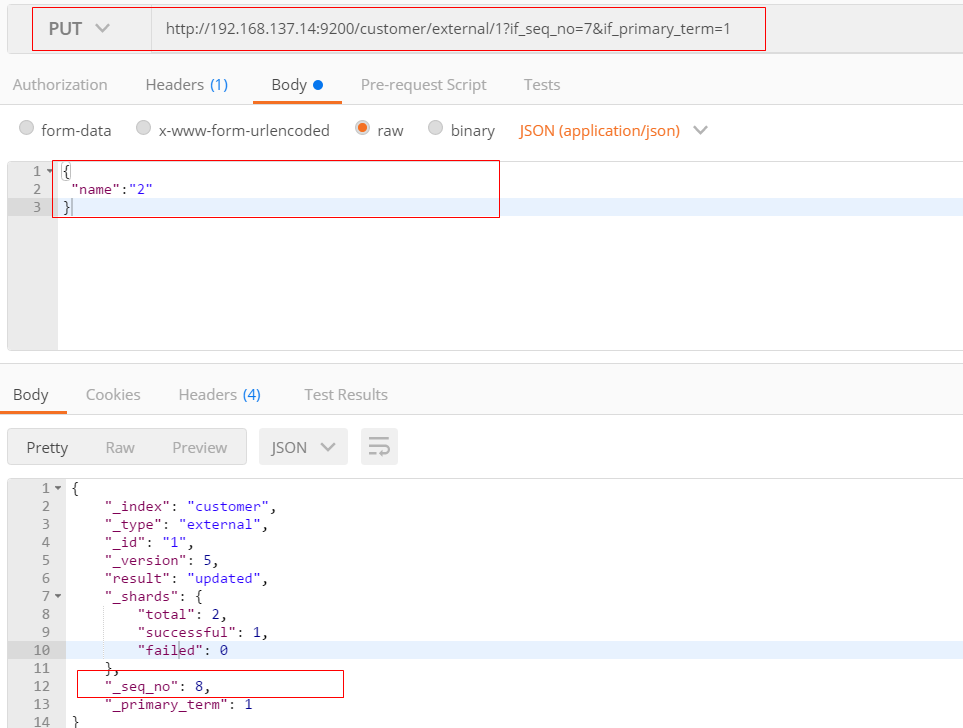Go to the request Tests tab
Viewport: 963px width, 728px height.
[x=542, y=85]
